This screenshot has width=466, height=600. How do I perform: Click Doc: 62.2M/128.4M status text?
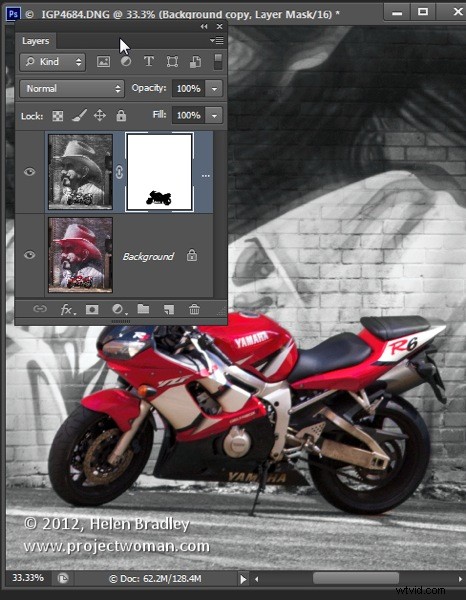click(155, 579)
